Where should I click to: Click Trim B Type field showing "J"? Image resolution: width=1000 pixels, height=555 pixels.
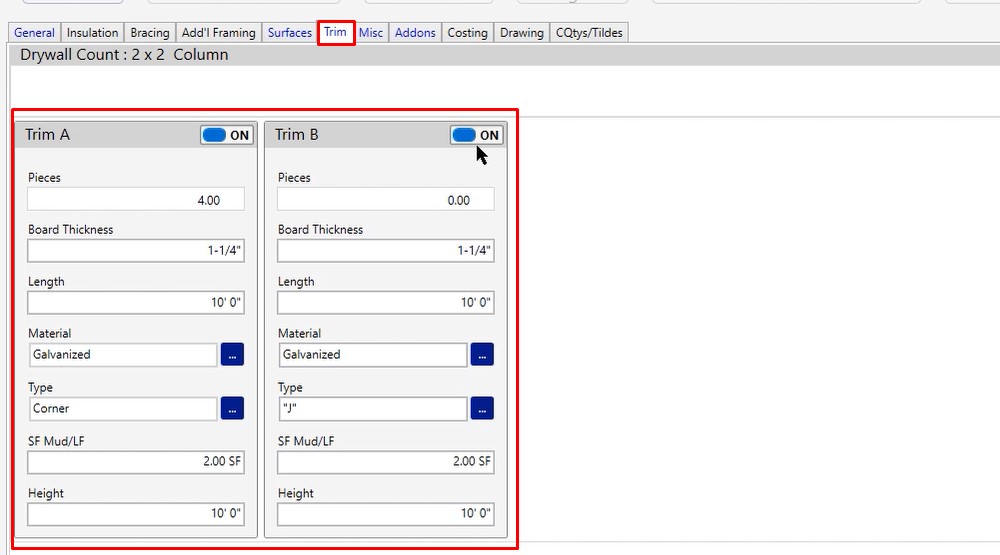click(x=372, y=409)
